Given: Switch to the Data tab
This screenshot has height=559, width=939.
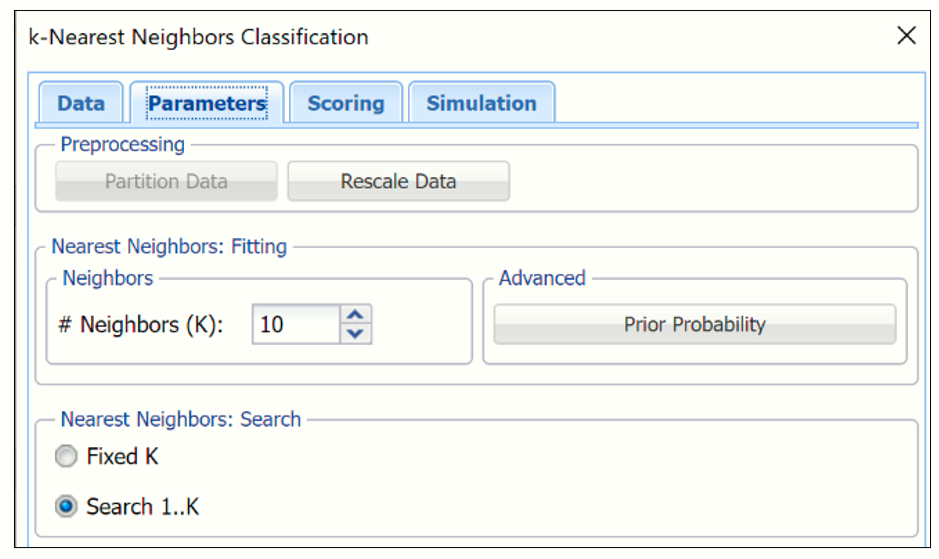Looking at the screenshot, I should tap(80, 103).
